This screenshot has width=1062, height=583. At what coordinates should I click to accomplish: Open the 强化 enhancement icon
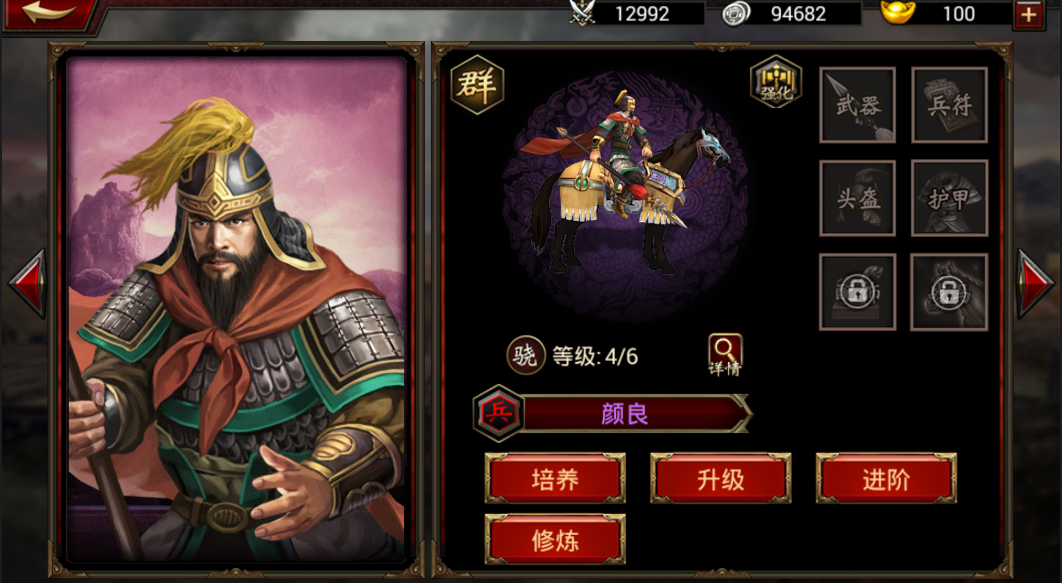point(776,82)
